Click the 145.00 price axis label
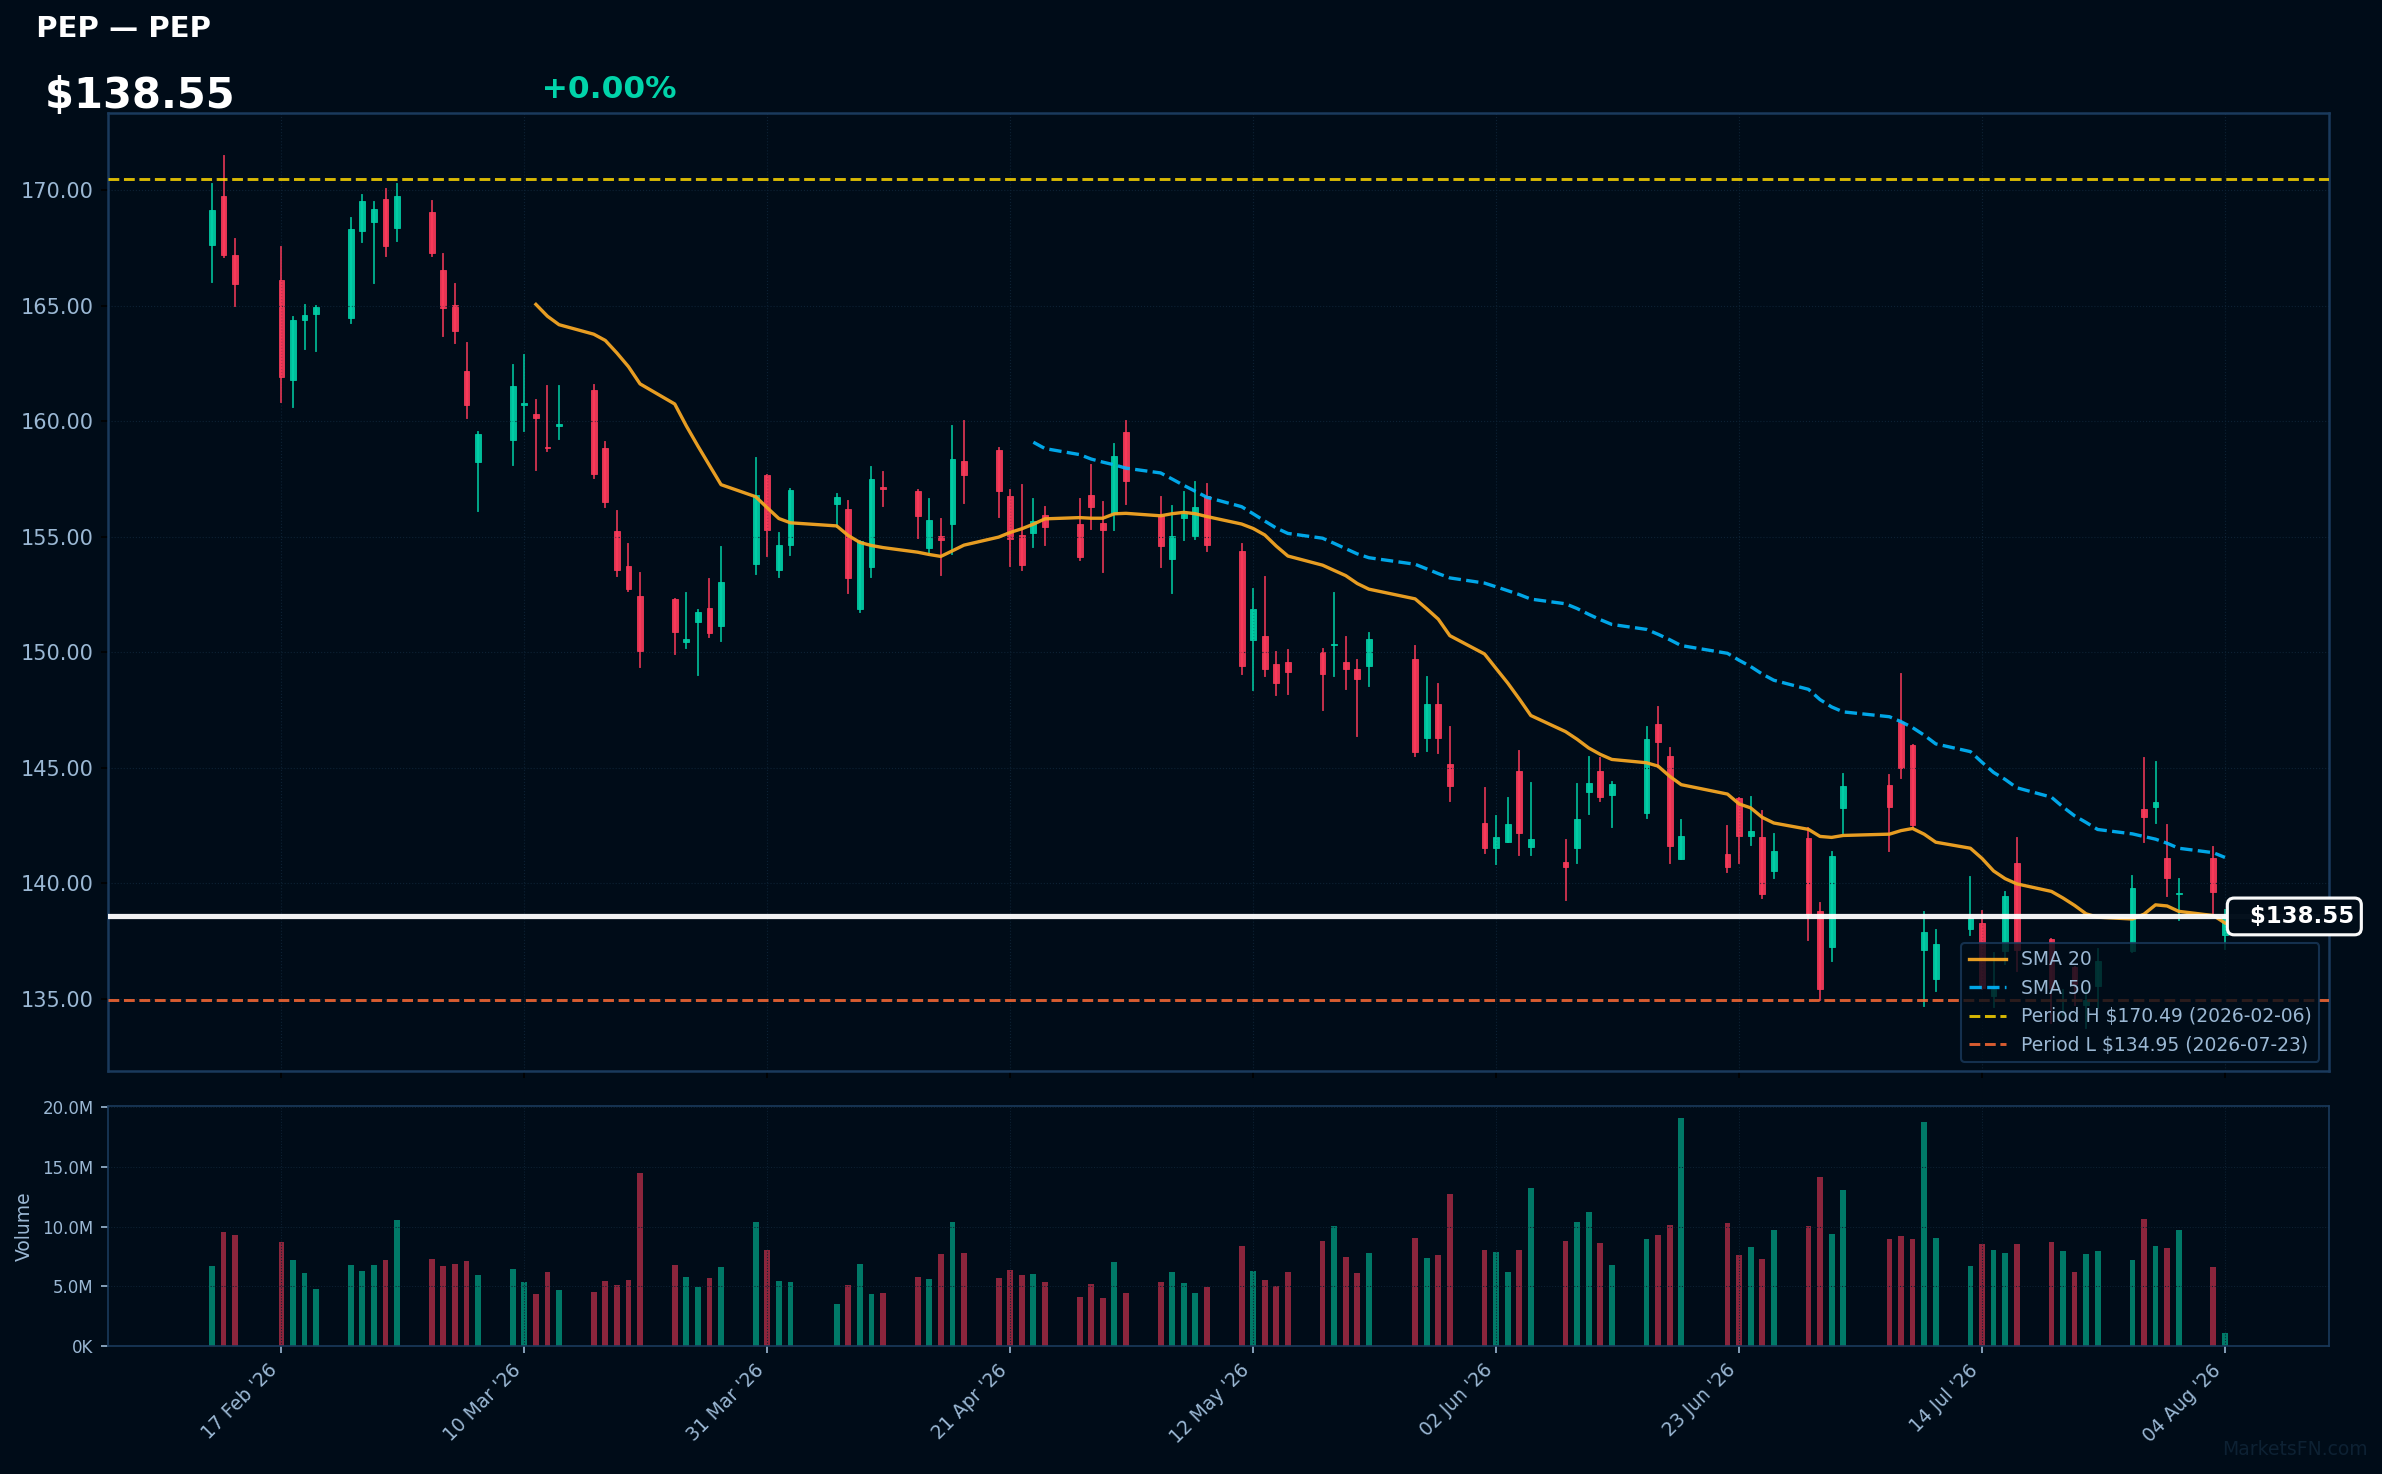Screen dimensions: 2382x1474 click(x=57, y=768)
